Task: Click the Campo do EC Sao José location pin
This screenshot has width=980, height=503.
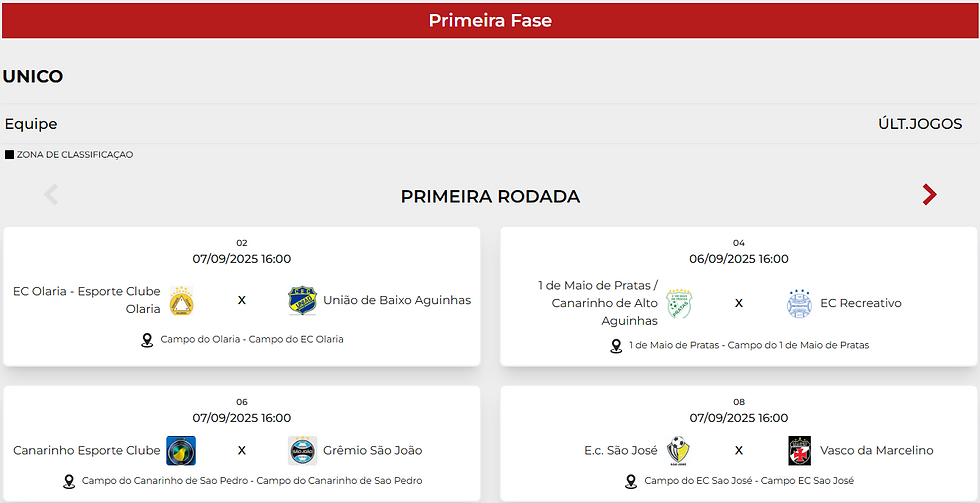Action: 631,481
